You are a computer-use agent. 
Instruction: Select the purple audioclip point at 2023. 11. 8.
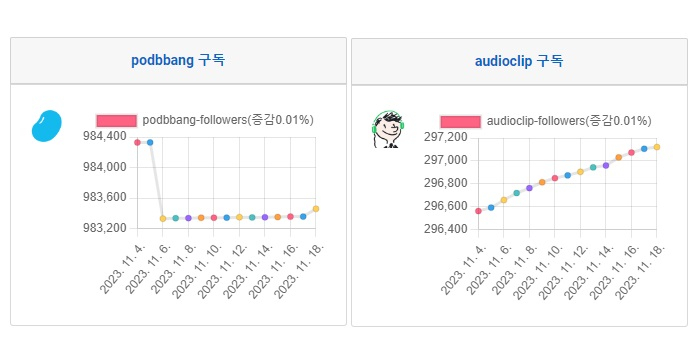[x=529, y=188]
